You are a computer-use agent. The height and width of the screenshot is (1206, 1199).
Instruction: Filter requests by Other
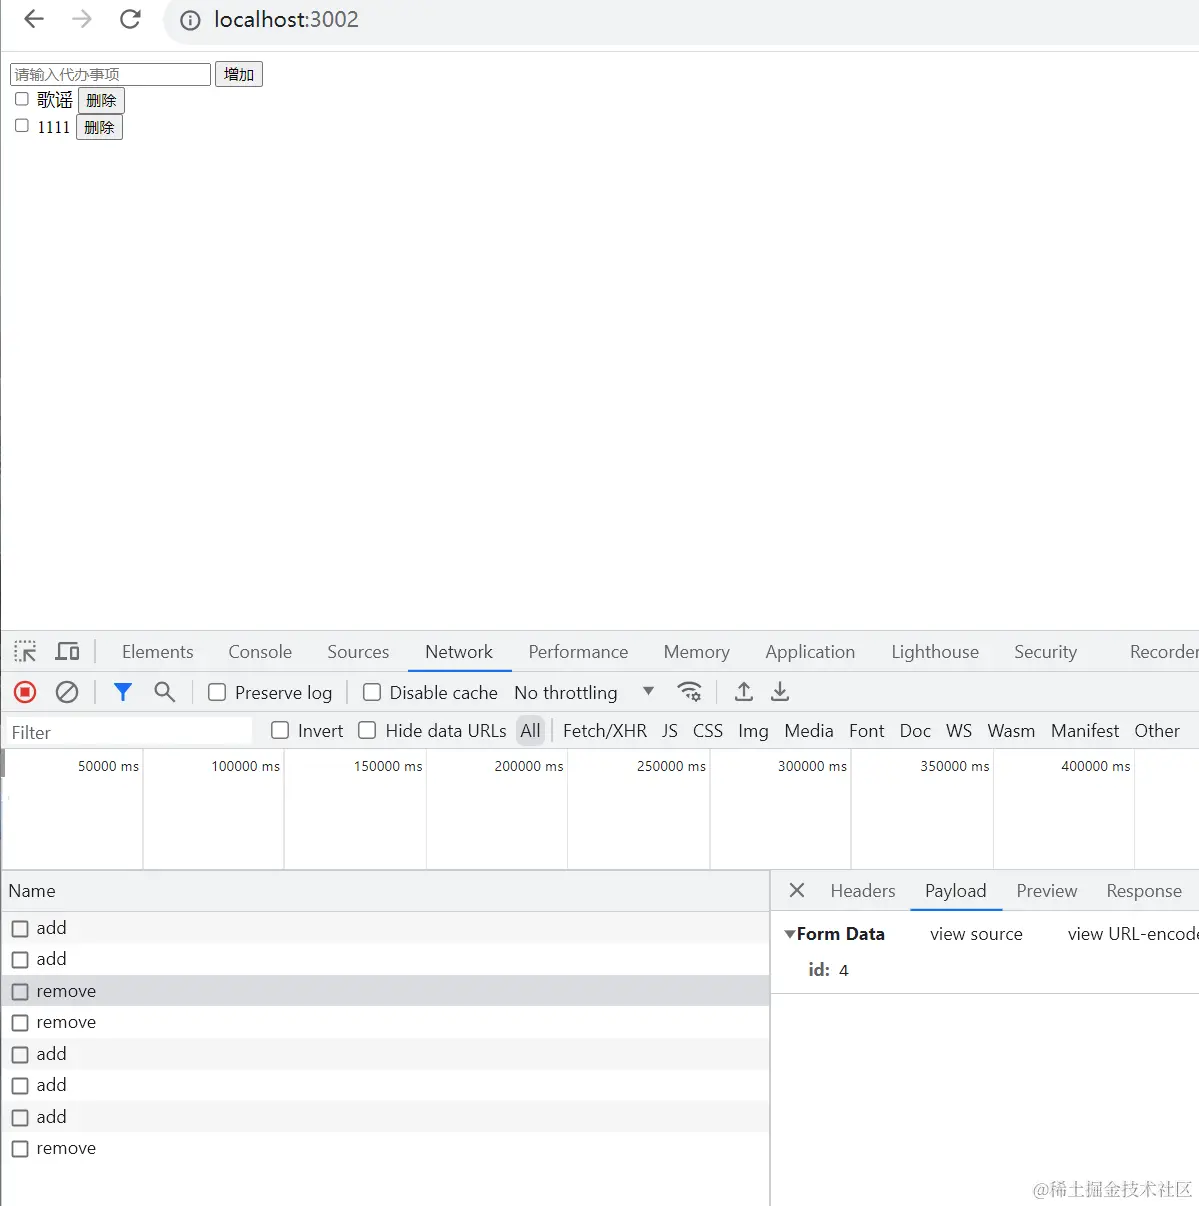click(x=1157, y=731)
